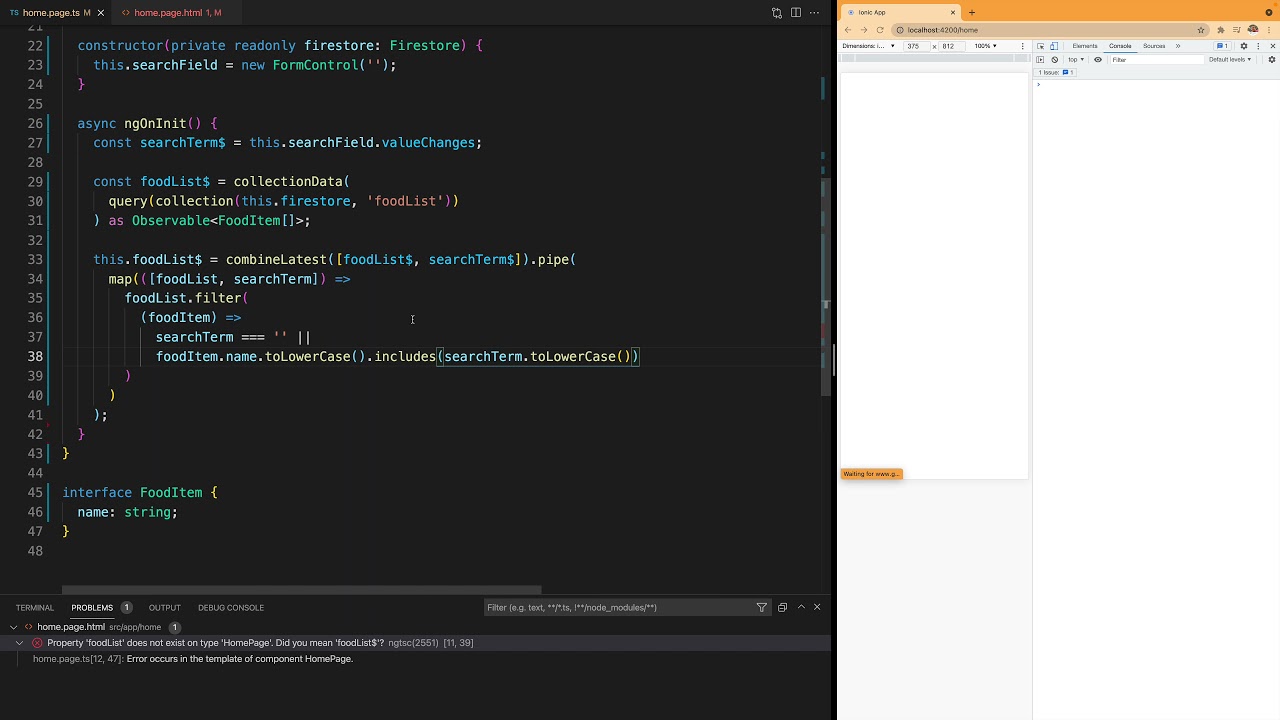Click the '1 Issue' link in console
The width and height of the screenshot is (1280, 720).
pos(1055,73)
